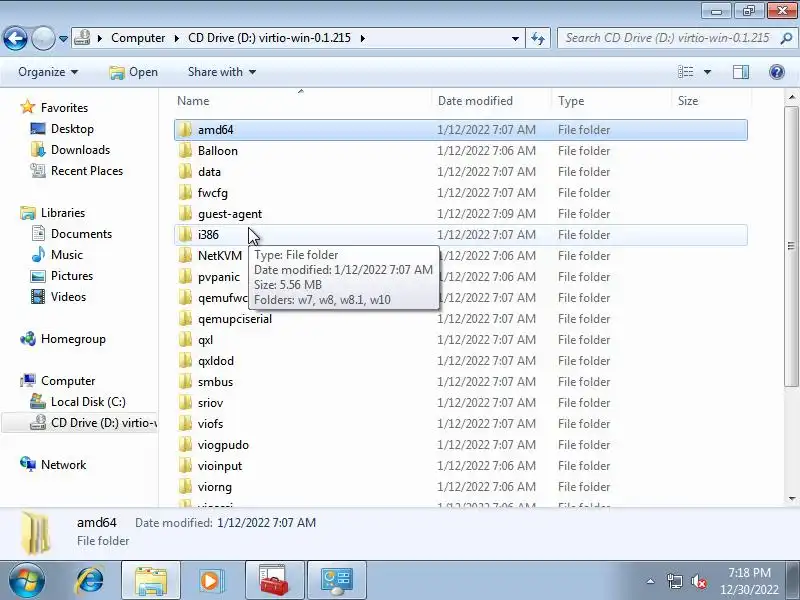The width and height of the screenshot is (800, 600).
Task: Open Help with the question mark icon
Action: tap(777, 72)
